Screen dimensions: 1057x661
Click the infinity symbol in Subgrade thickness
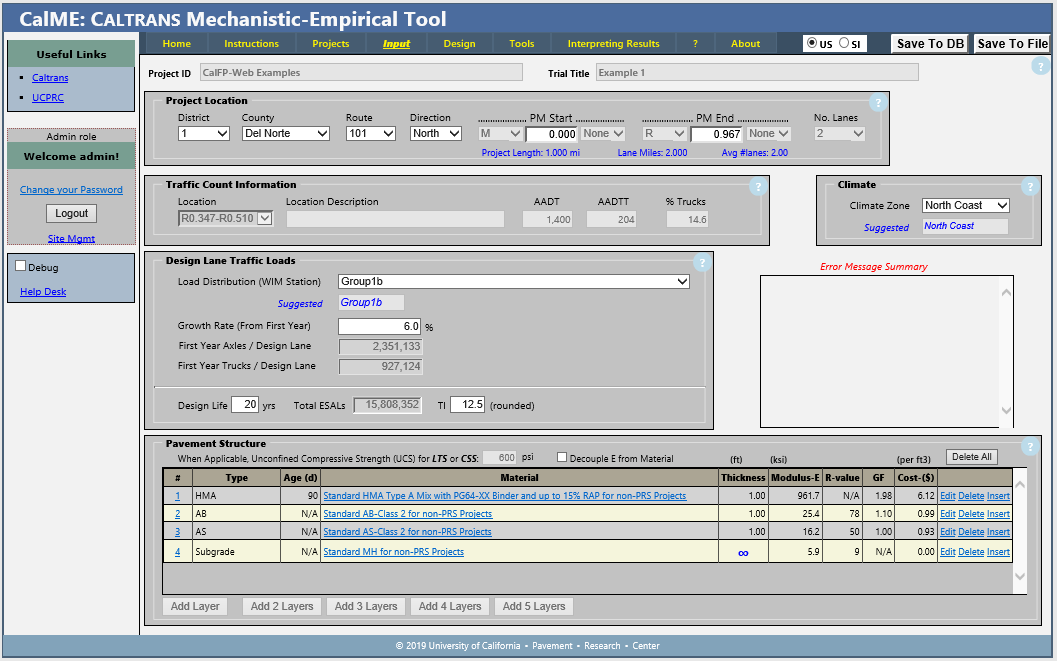(743, 552)
